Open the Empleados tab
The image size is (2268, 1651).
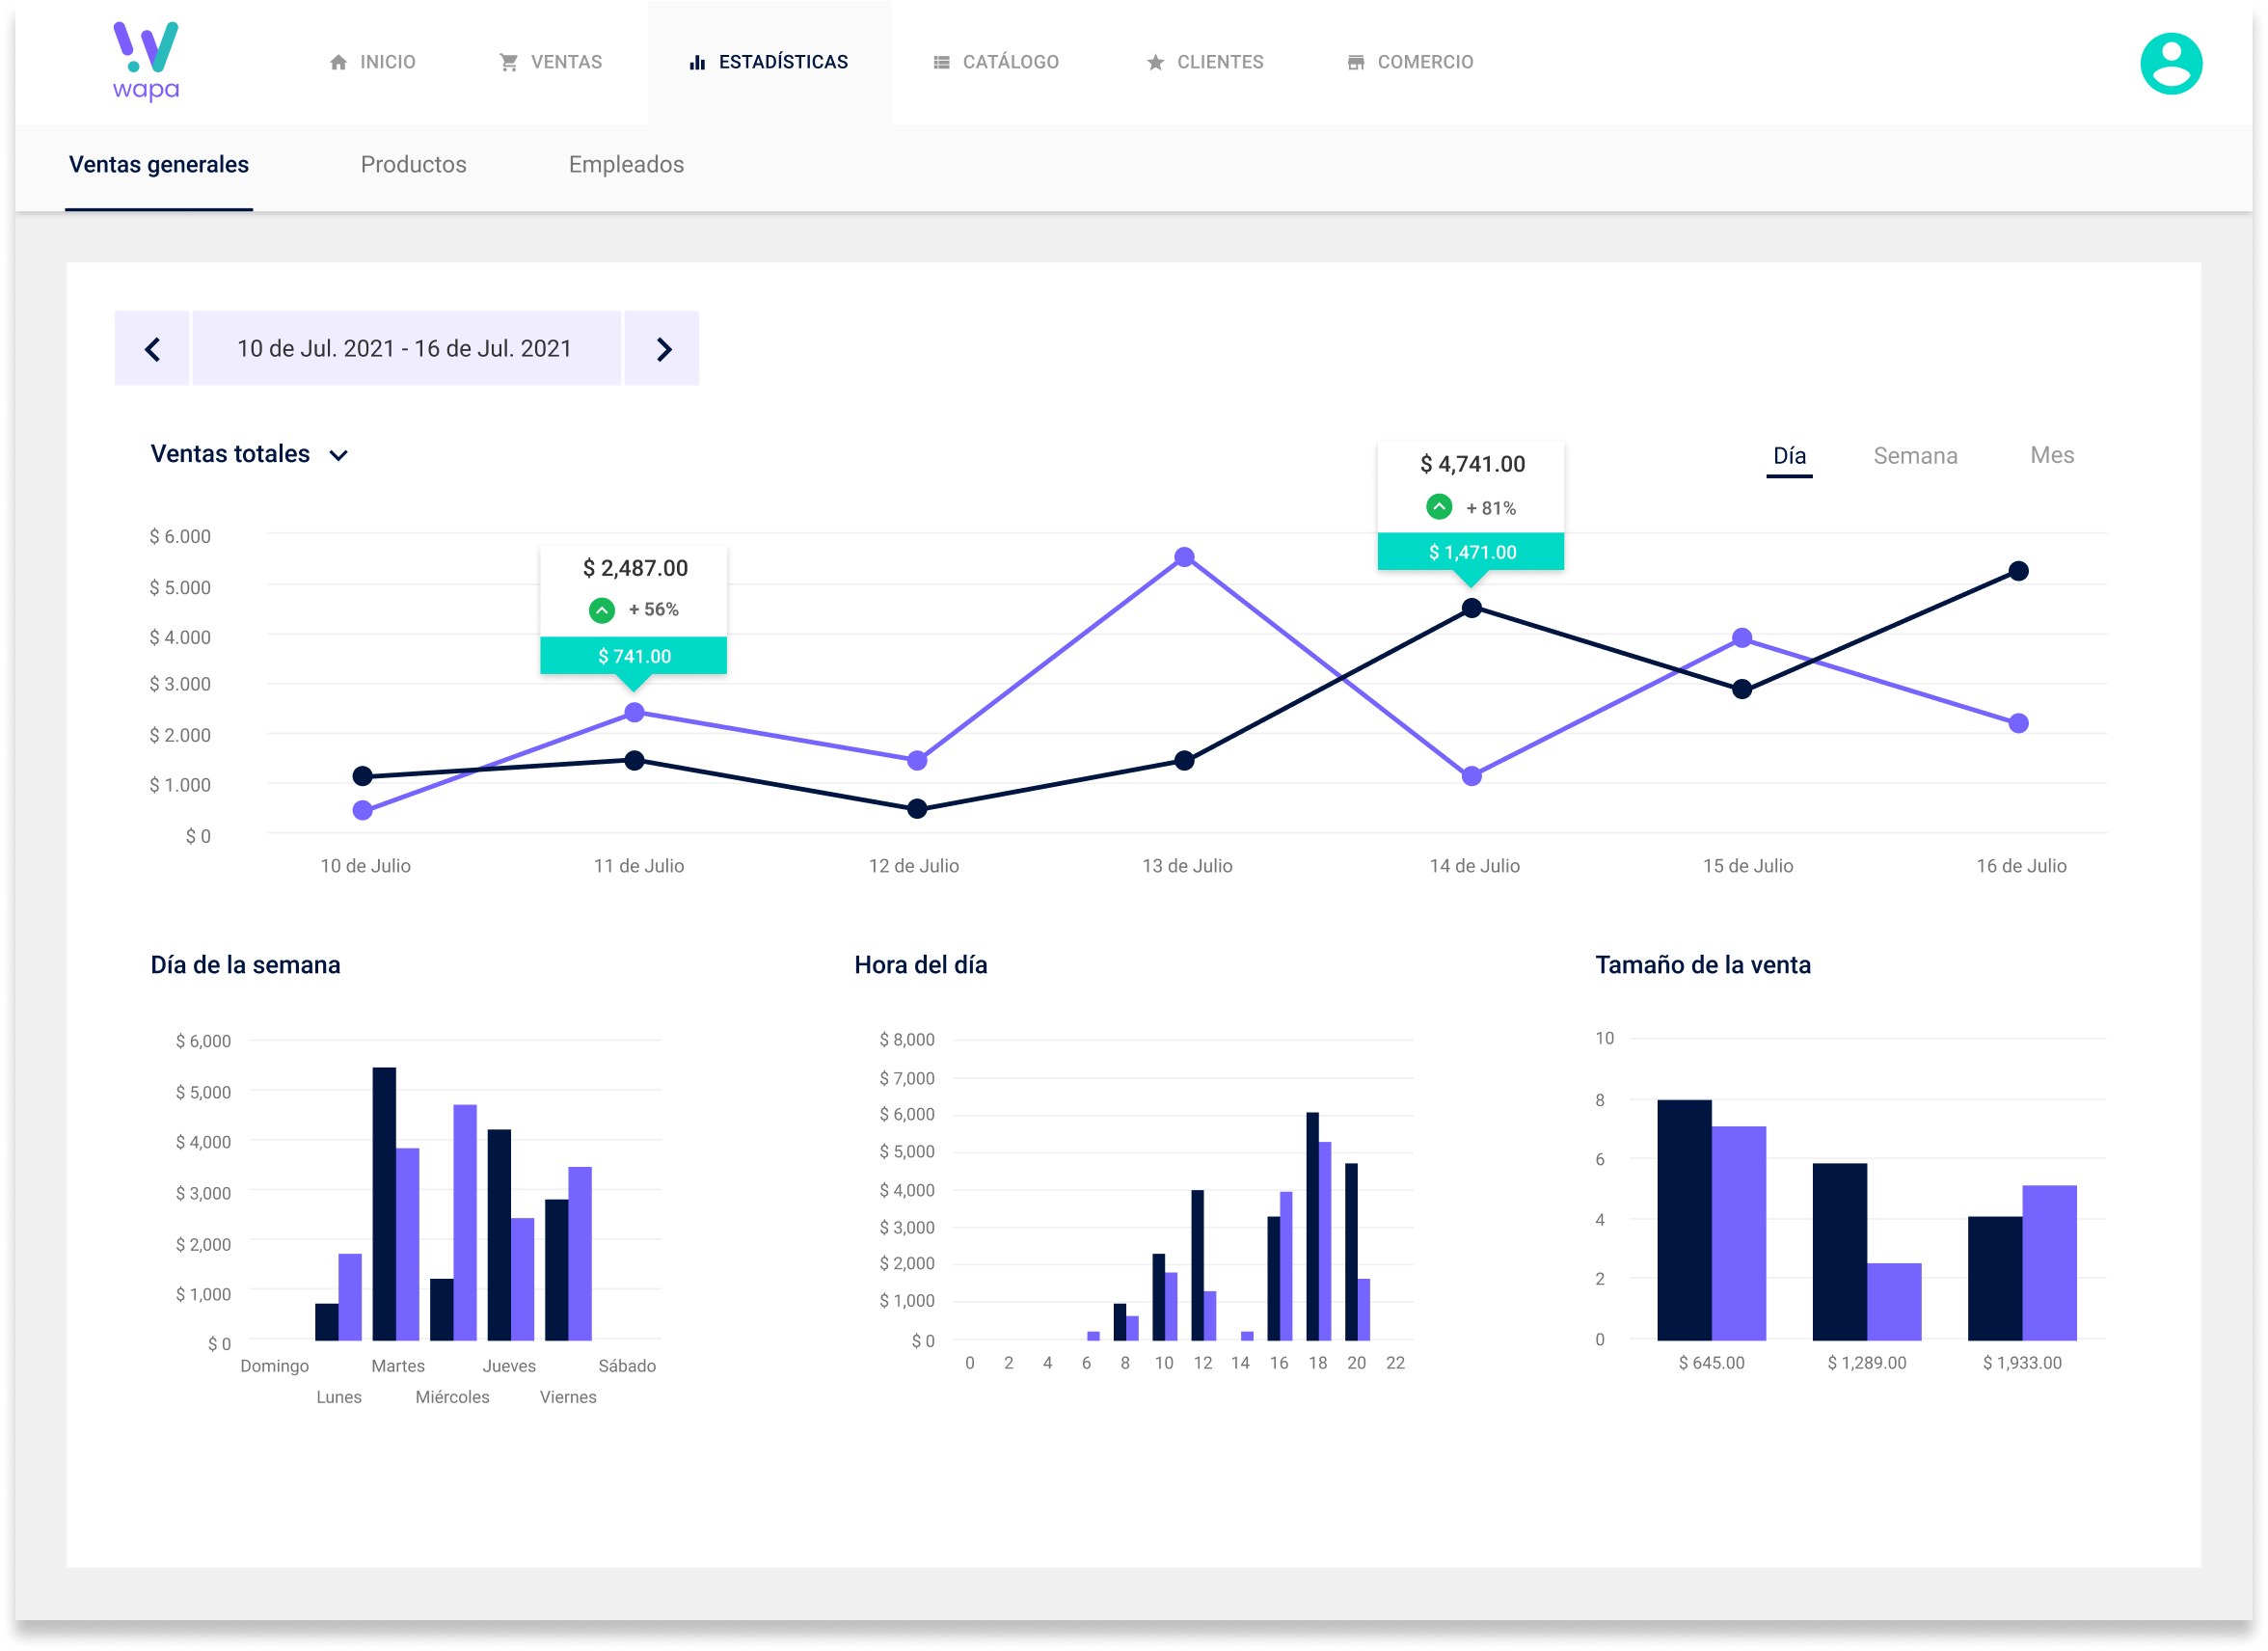click(x=626, y=165)
